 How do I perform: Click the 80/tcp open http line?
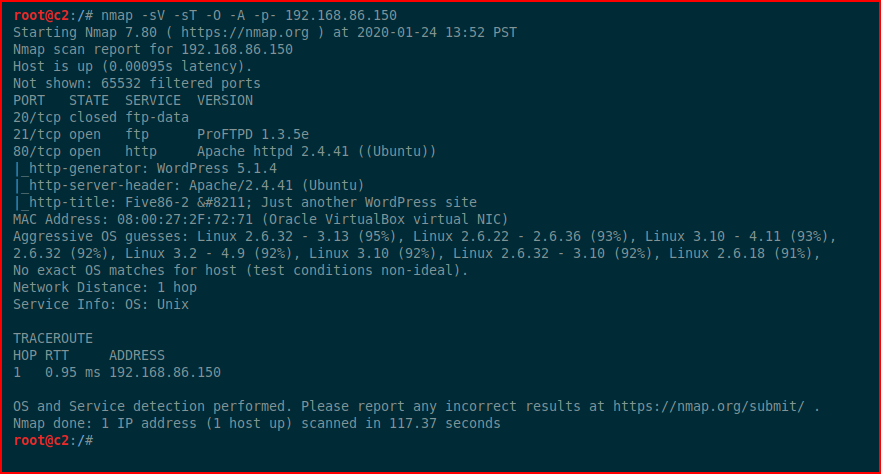[x=225, y=152]
